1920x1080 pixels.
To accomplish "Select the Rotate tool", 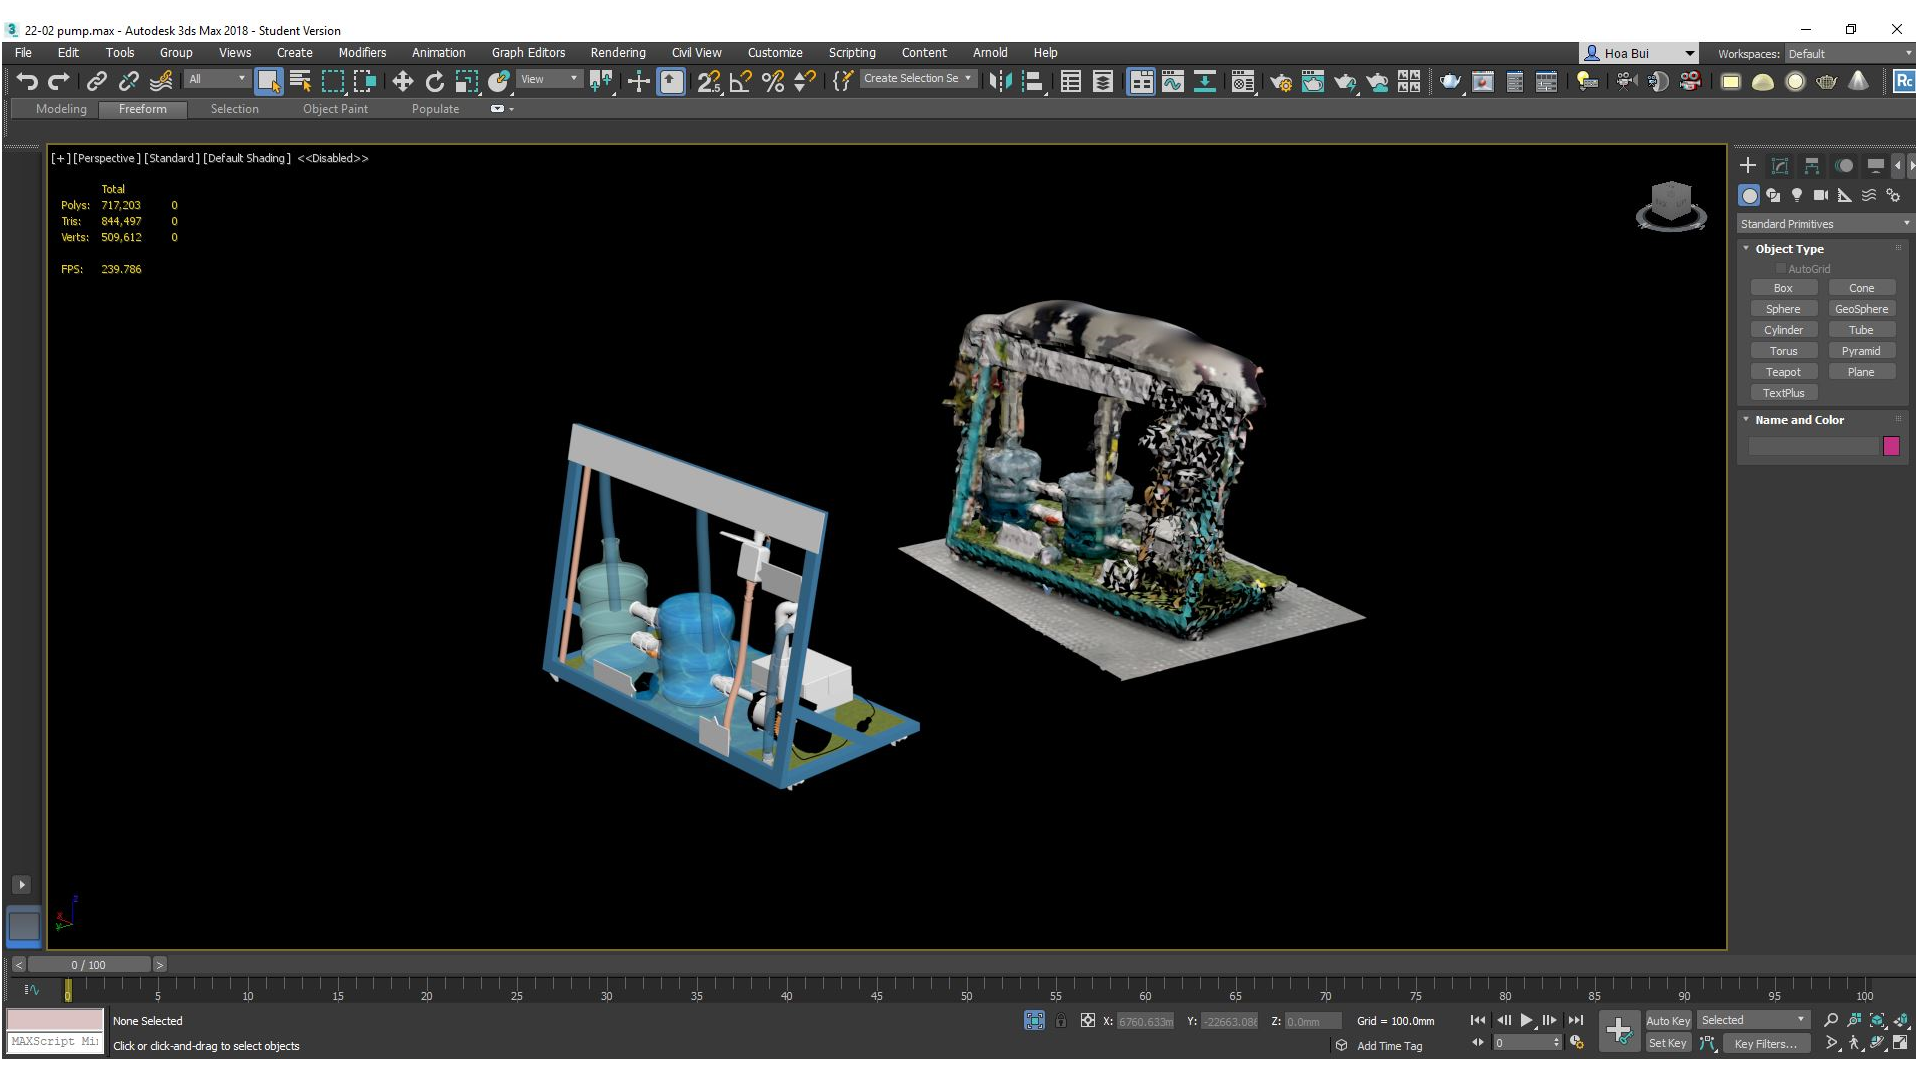I will click(435, 81).
